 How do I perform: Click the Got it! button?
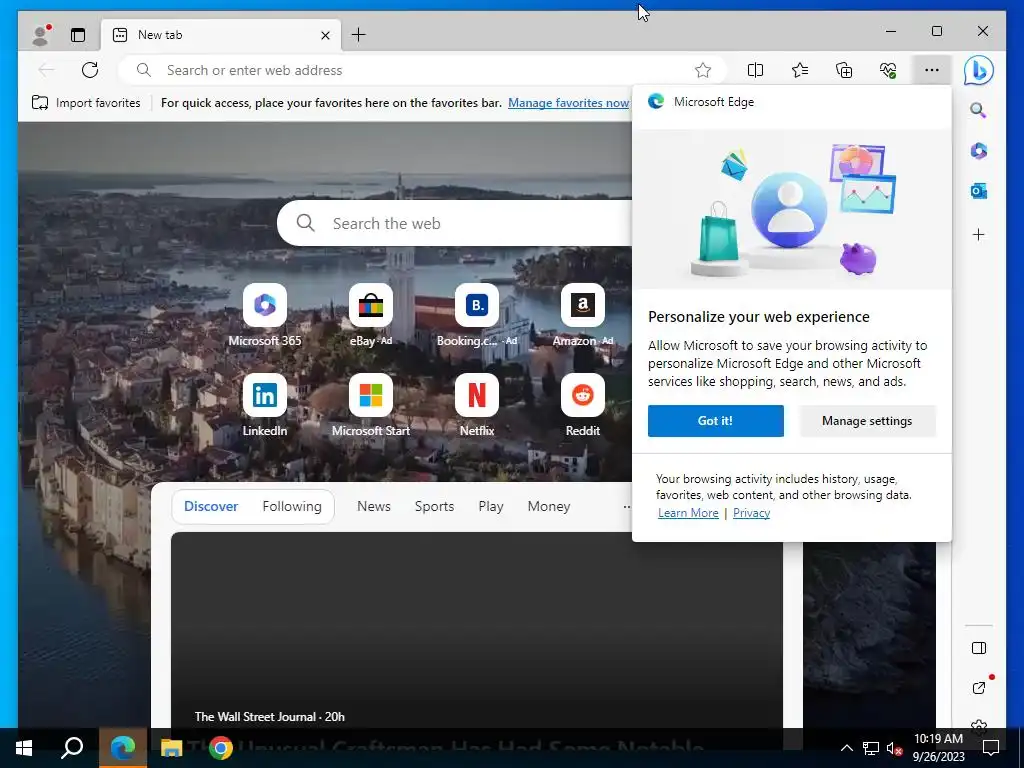click(x=716, y=421)
